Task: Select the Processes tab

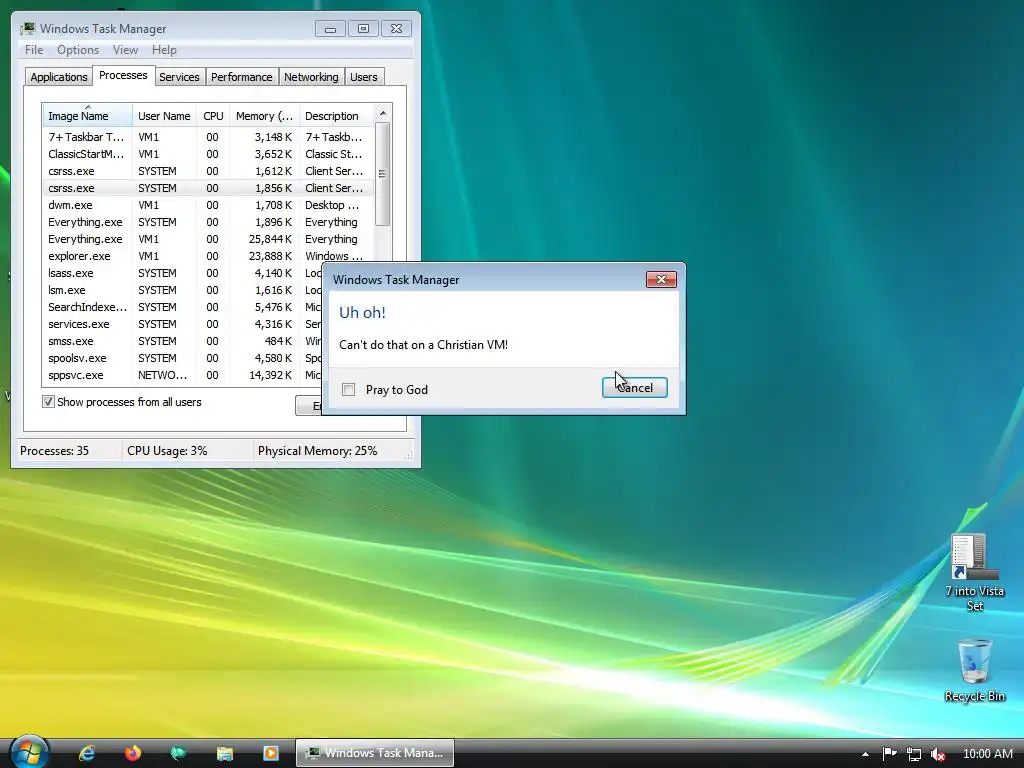Action: point(123,76)
